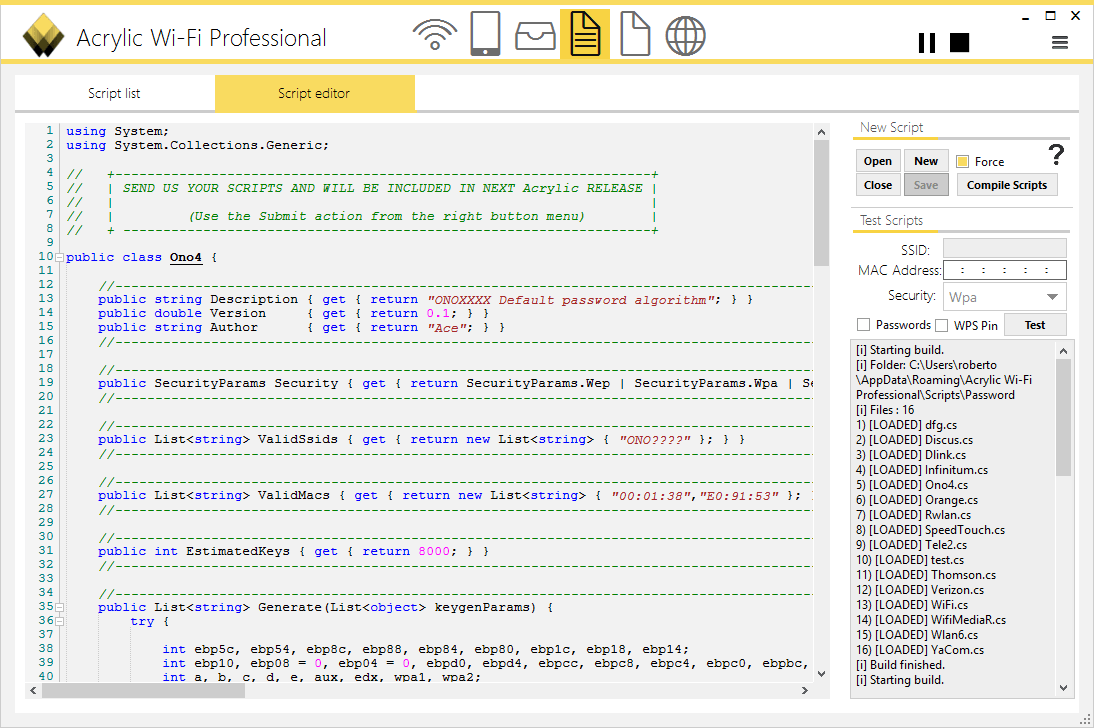Open the mobile device icon in toolbar
The height and width of the screenshot is (728, 1094).
485,34
